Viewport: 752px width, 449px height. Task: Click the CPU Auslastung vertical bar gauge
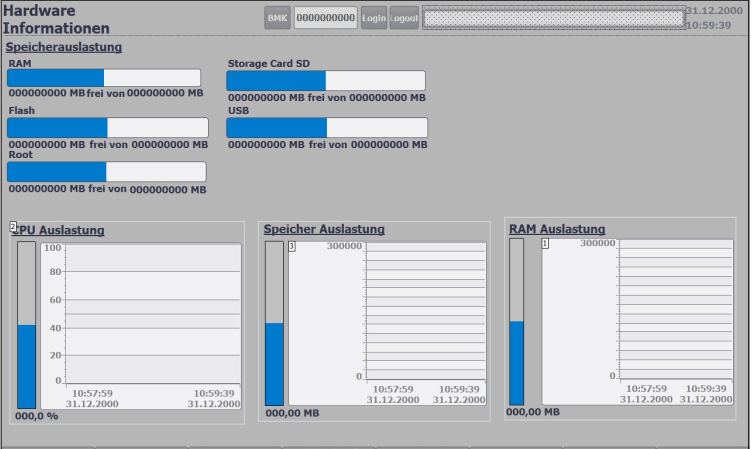(26, 325)
